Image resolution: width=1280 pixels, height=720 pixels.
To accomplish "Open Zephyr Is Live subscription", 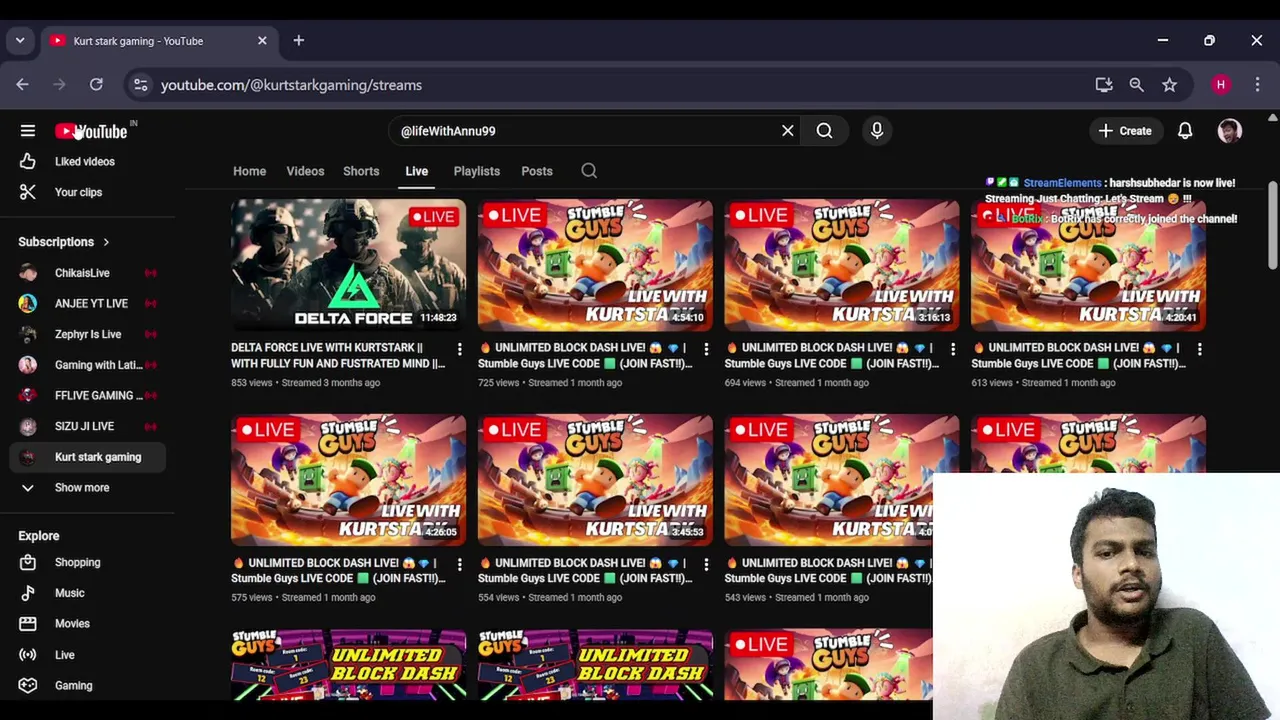I will [x=88, y=334].
